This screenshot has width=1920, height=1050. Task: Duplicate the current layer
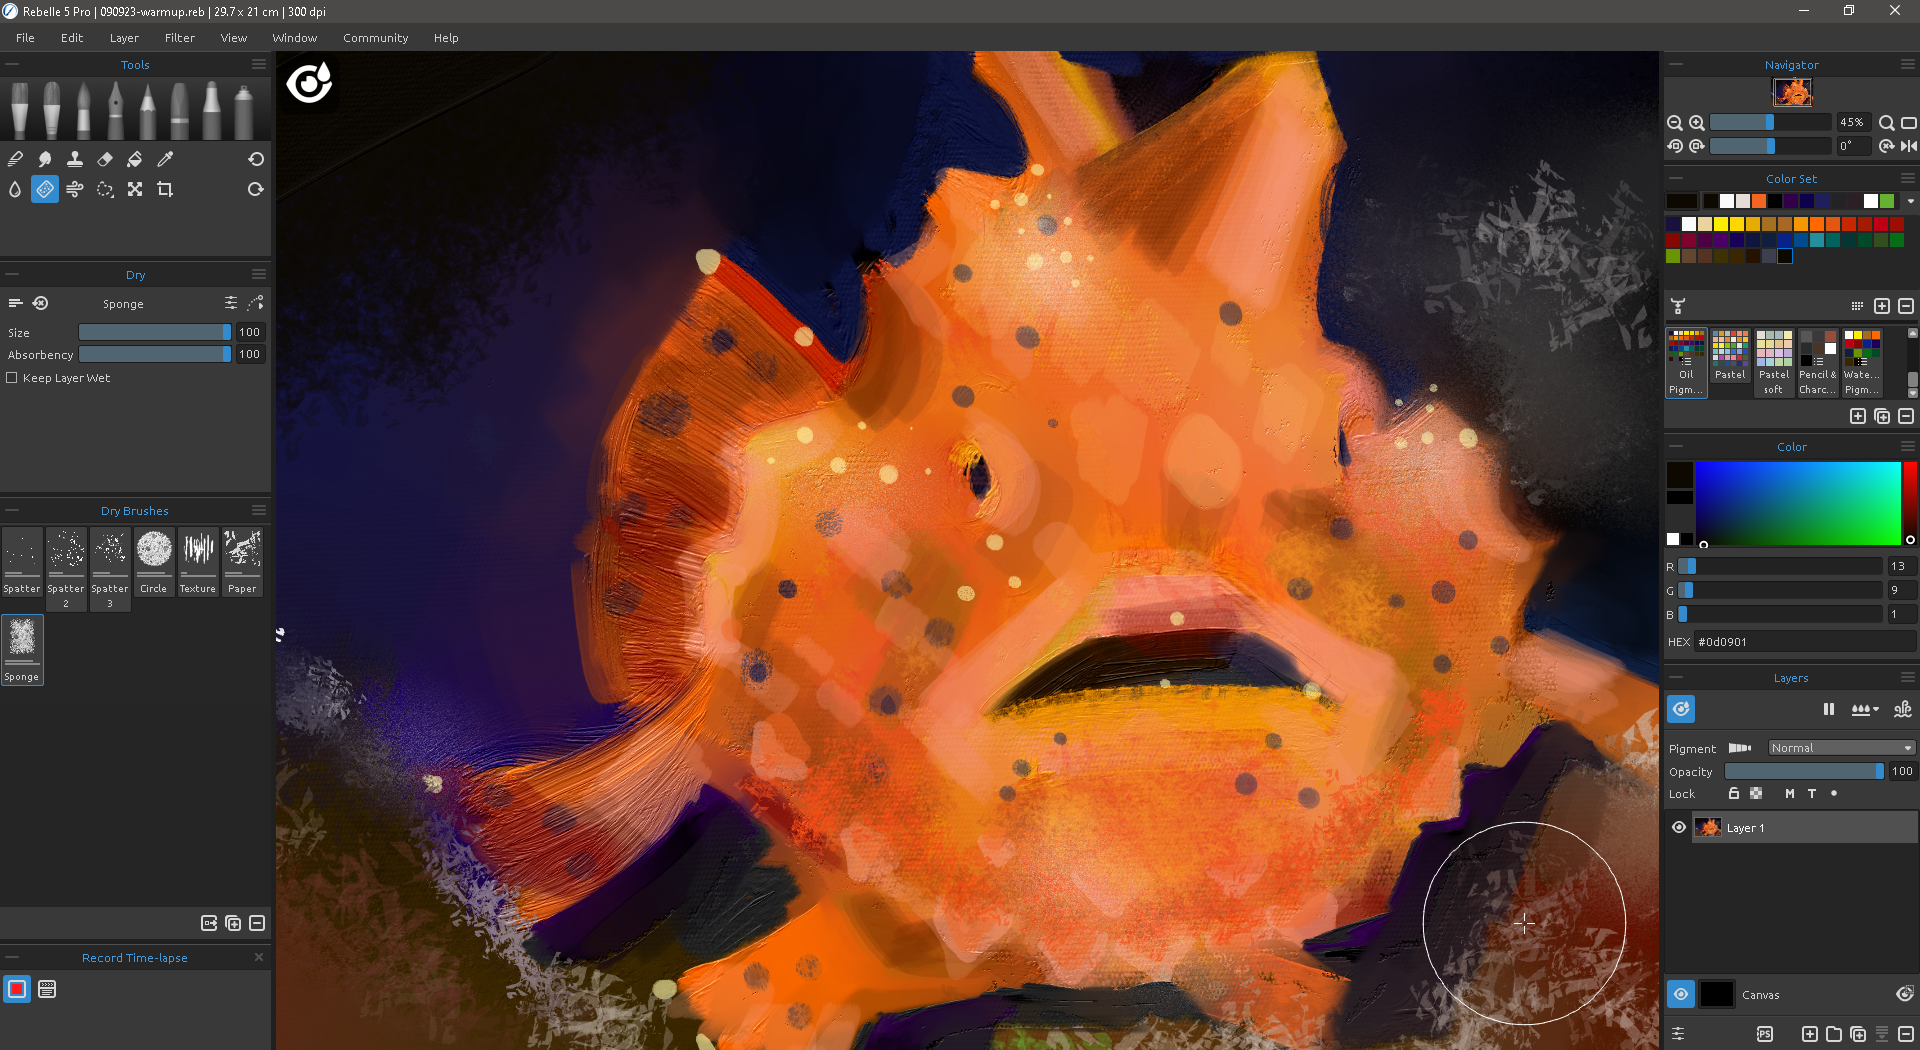[x=1858, y=1034]
